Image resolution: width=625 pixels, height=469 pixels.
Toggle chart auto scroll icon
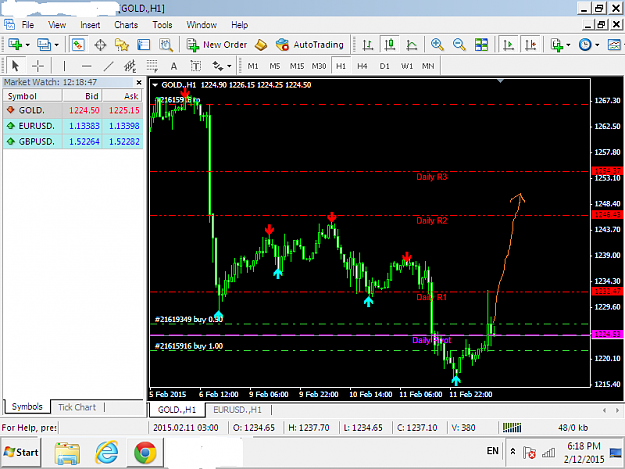click(508, 45)
